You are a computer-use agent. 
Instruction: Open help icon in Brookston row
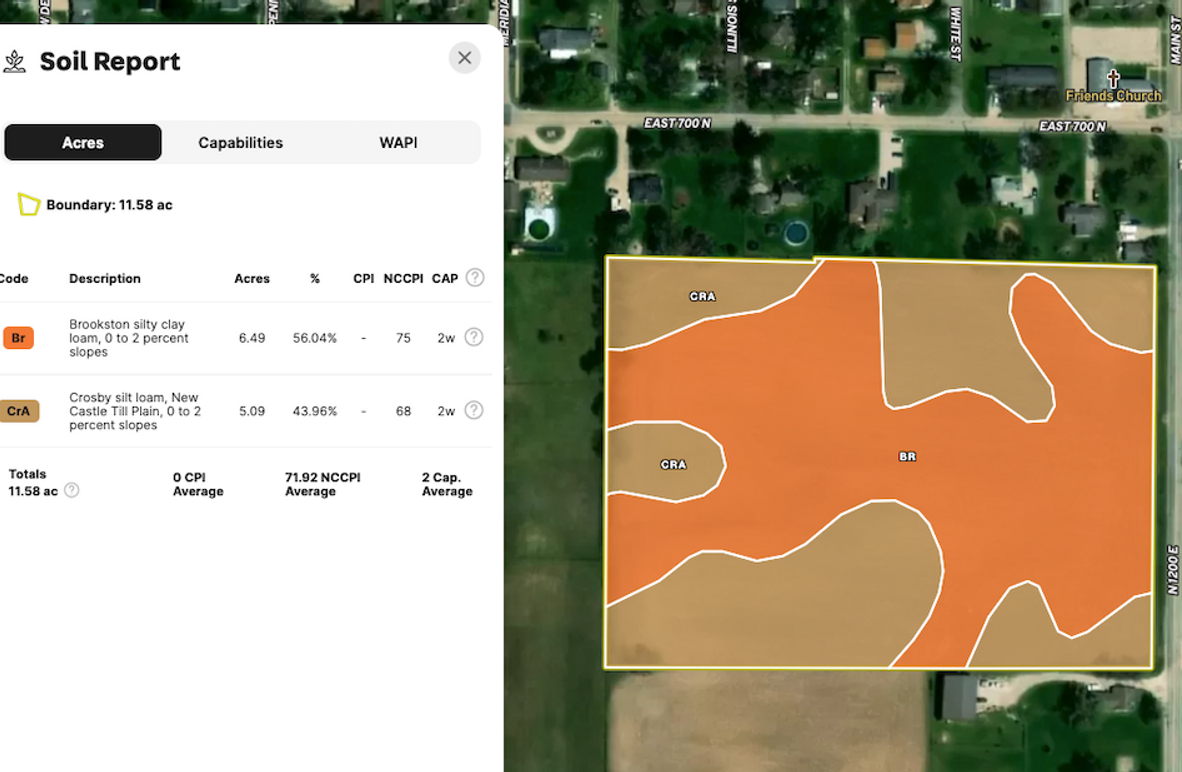tap(474, 338)
